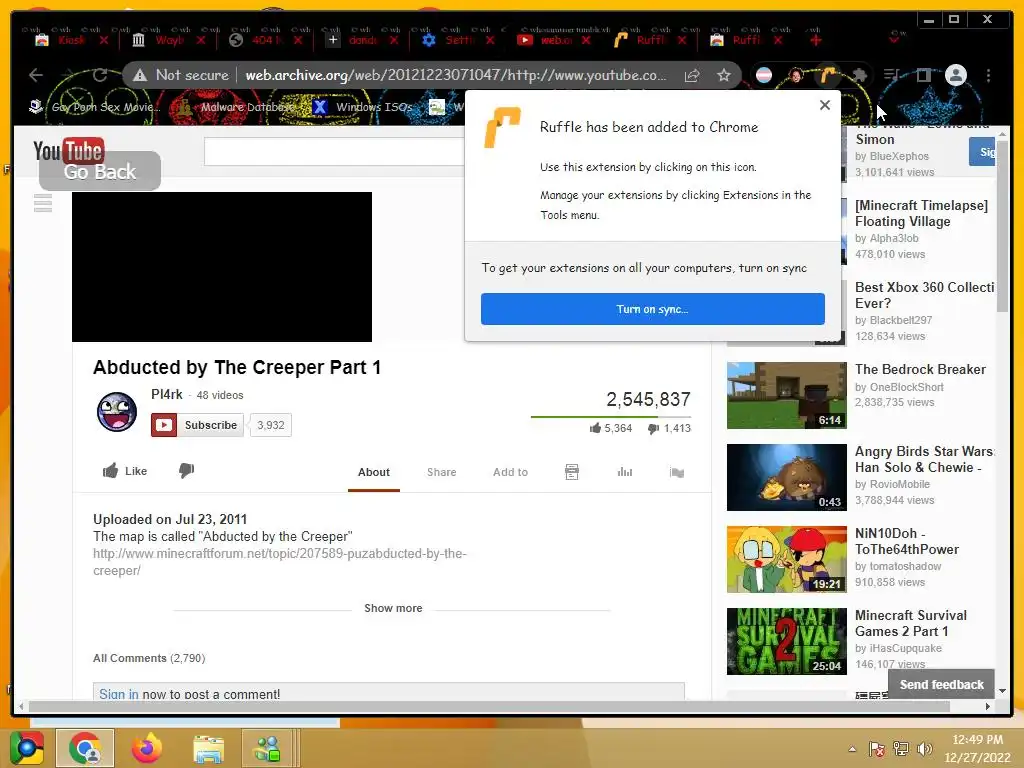Open the video statistics bar chart icon
Viewport: 1024px width, 768px height.
(x=625, y=472)
